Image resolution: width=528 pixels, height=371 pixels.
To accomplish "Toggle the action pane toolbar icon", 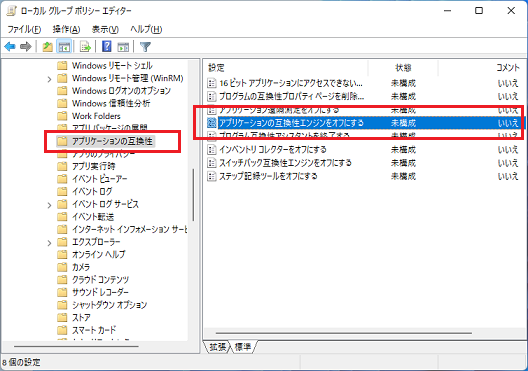I will (123, 46).
